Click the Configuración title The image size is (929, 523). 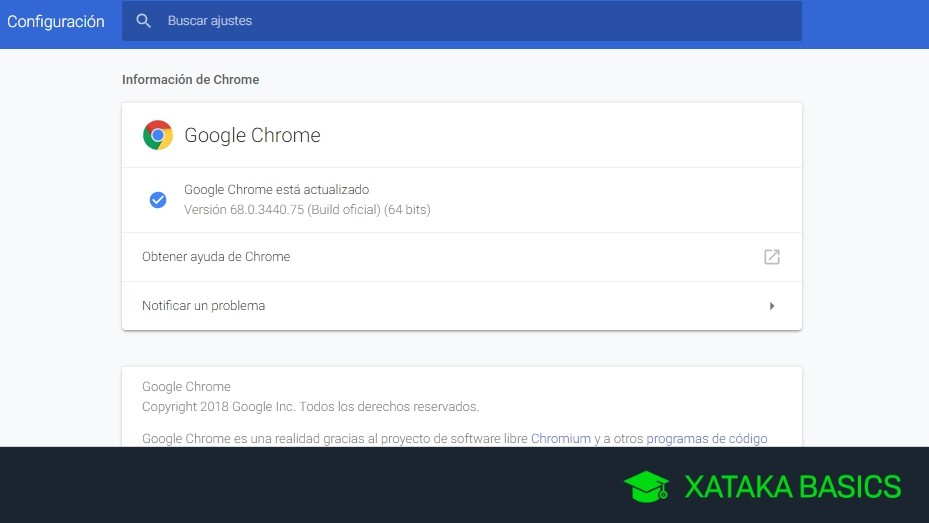56,21
